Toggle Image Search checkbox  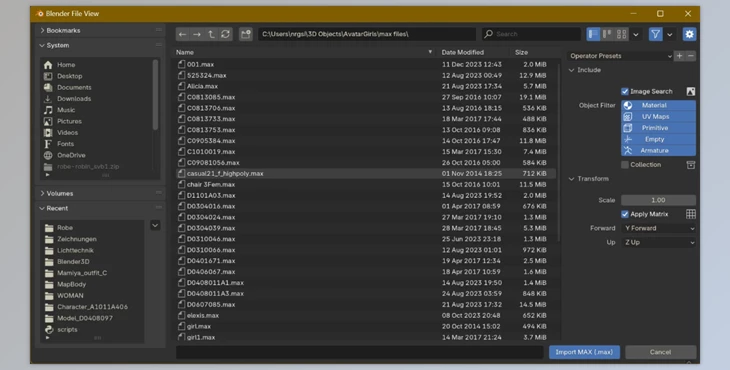625,92
